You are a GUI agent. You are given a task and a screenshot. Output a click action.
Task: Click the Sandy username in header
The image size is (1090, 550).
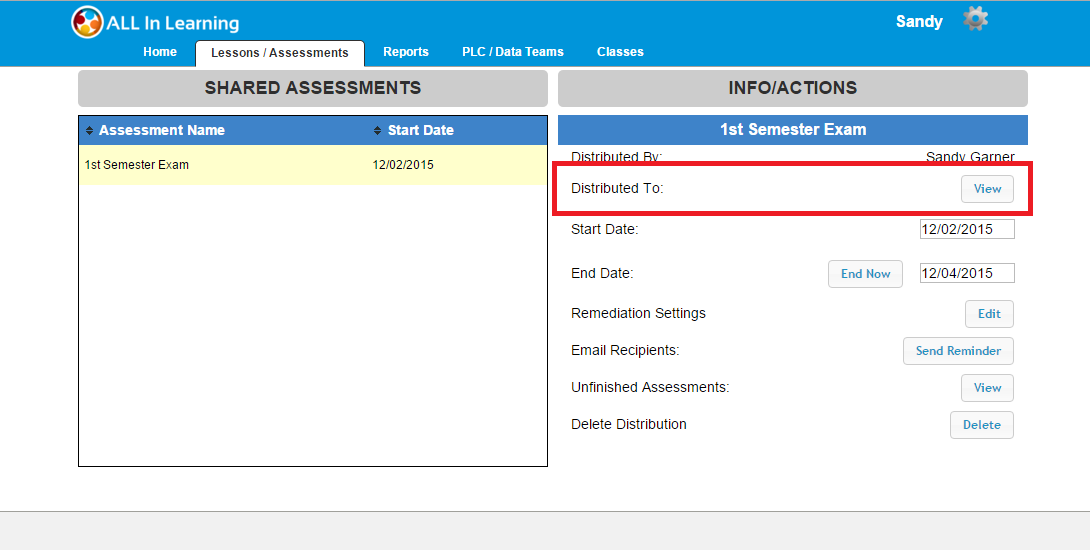click(x=919, y=21)
